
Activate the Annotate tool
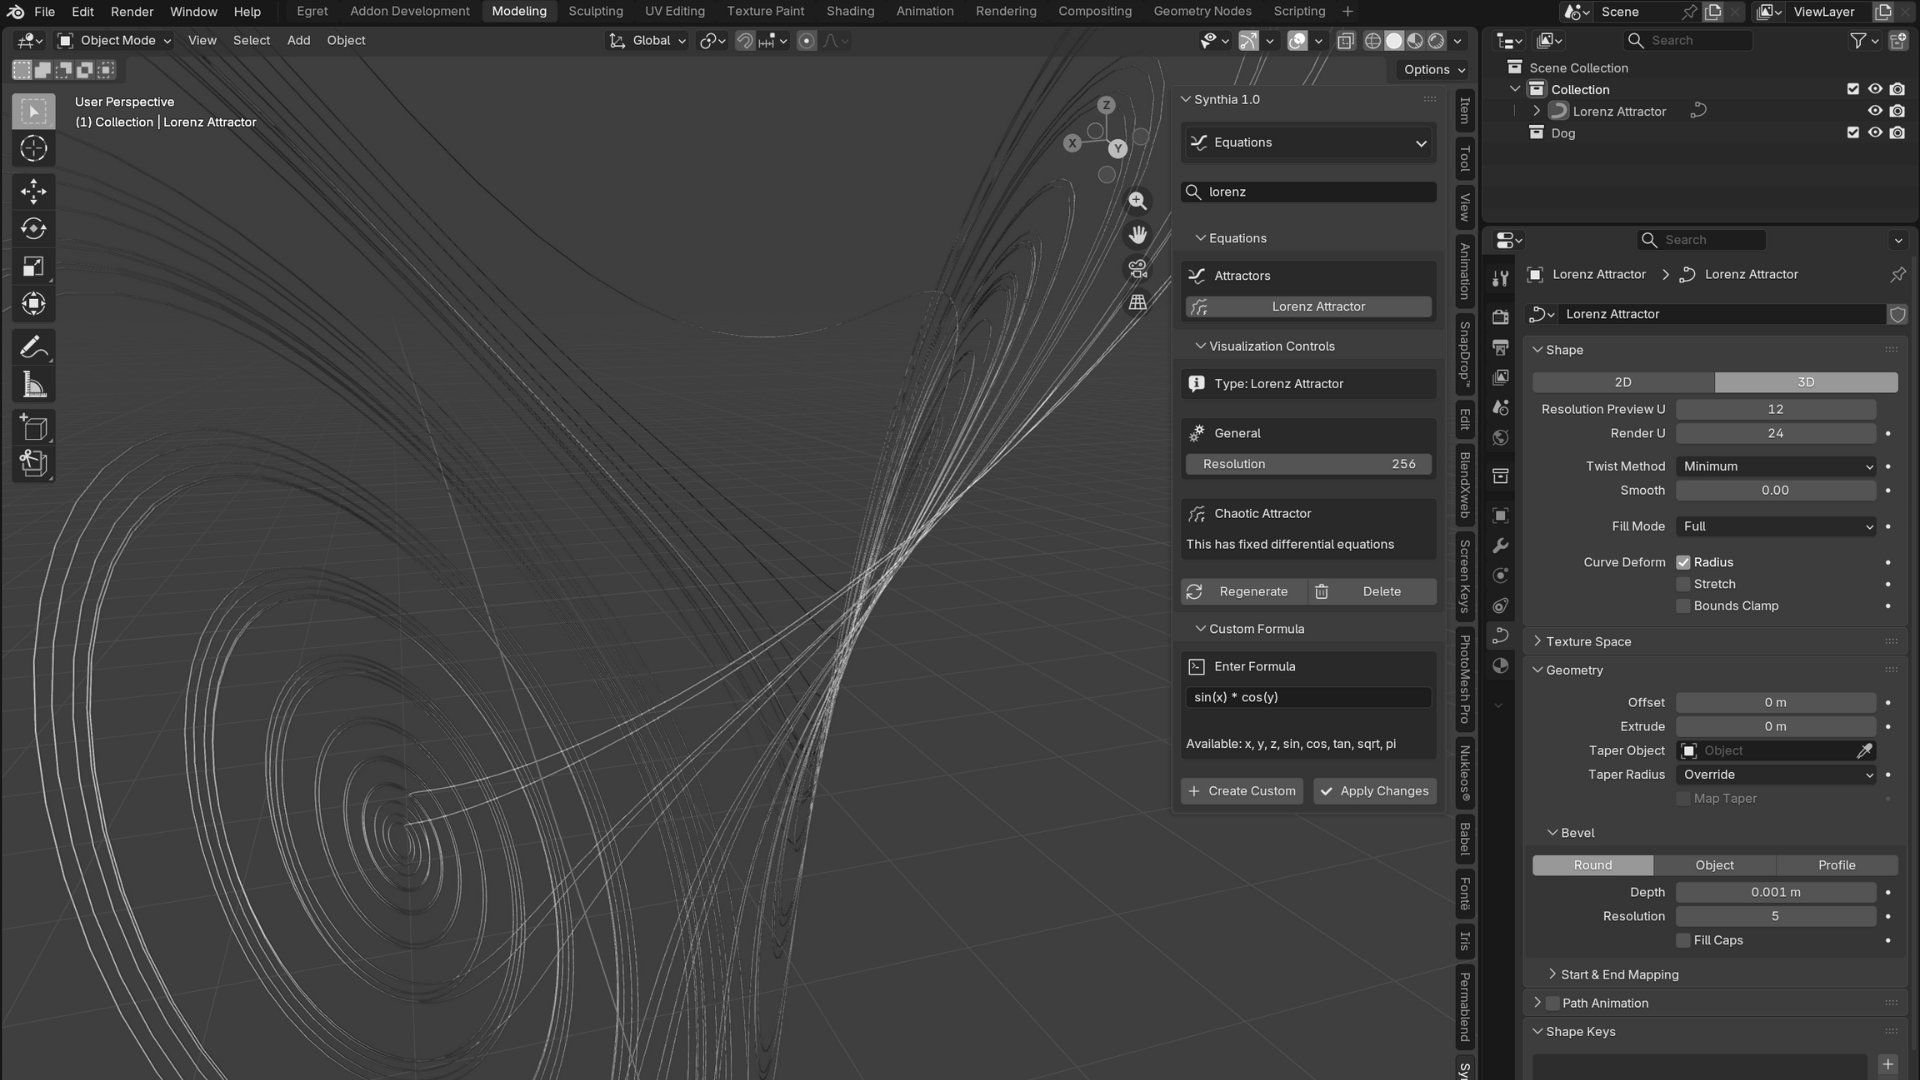tap(33, 347)
